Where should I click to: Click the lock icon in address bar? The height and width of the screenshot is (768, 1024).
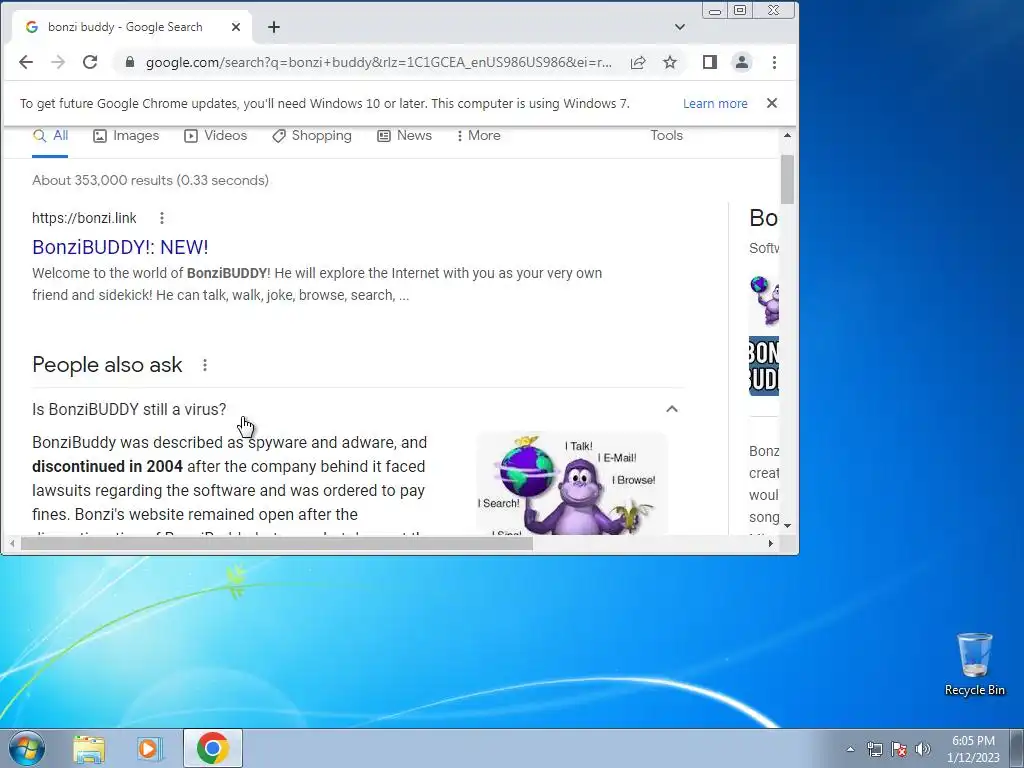point(130,62)
